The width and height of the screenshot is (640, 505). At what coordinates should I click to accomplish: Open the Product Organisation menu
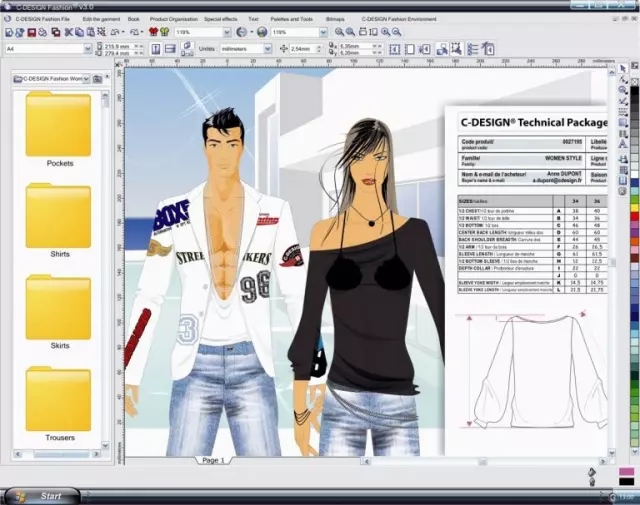click(x=173, y=19)
